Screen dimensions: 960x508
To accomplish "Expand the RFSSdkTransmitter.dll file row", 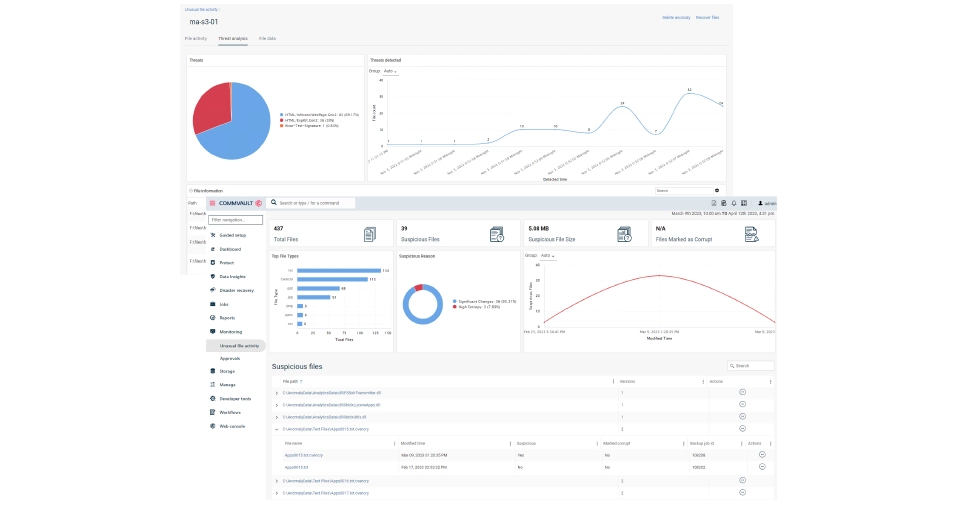I will 276,393.
